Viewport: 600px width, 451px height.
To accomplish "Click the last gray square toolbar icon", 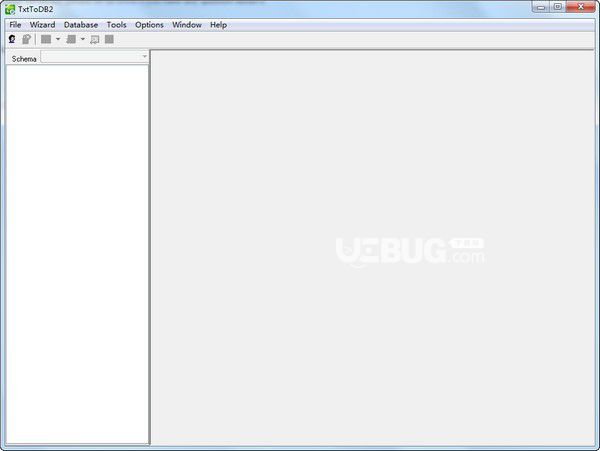I will pos(109,39).
